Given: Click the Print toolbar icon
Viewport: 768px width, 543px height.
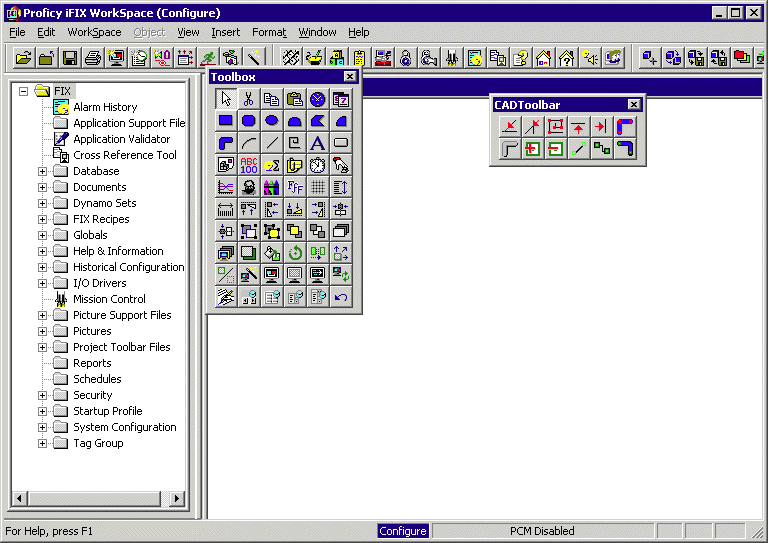Looking at the screenshot, I should [x=93, y=58].
